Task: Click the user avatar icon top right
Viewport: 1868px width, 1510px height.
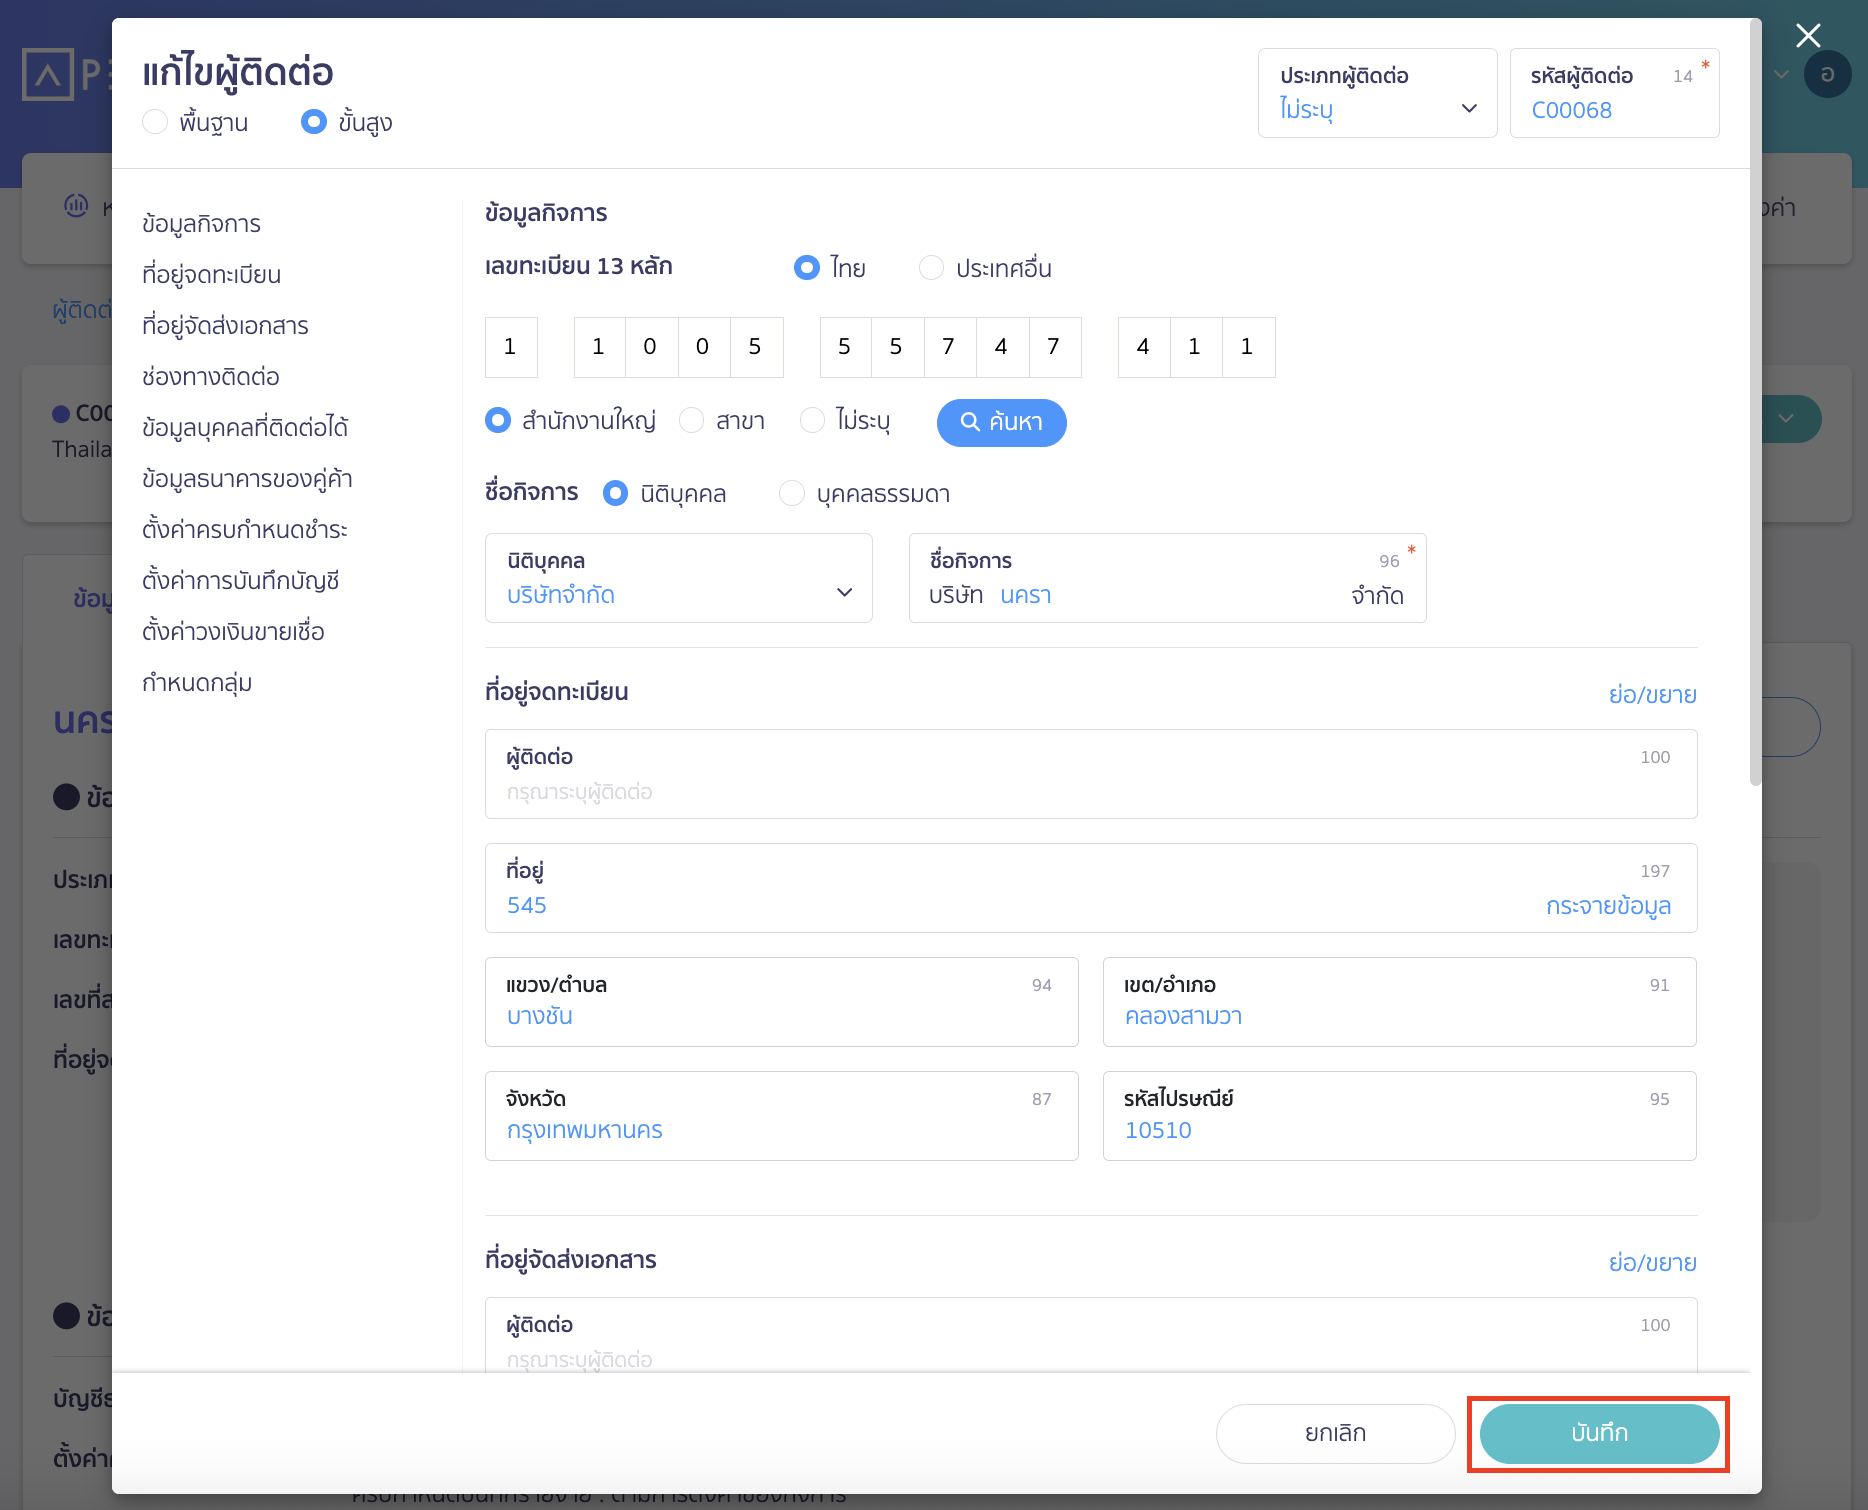Action: tap(1827, 75)
